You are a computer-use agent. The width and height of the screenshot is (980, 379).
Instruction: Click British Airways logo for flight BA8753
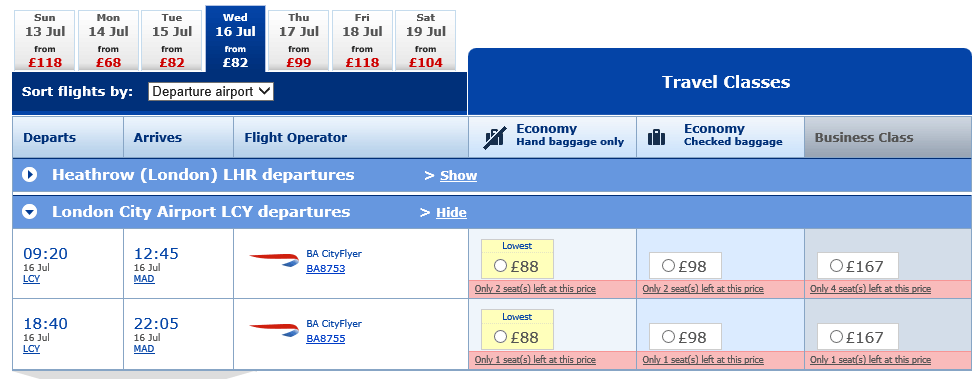click(x=274, y=260)
